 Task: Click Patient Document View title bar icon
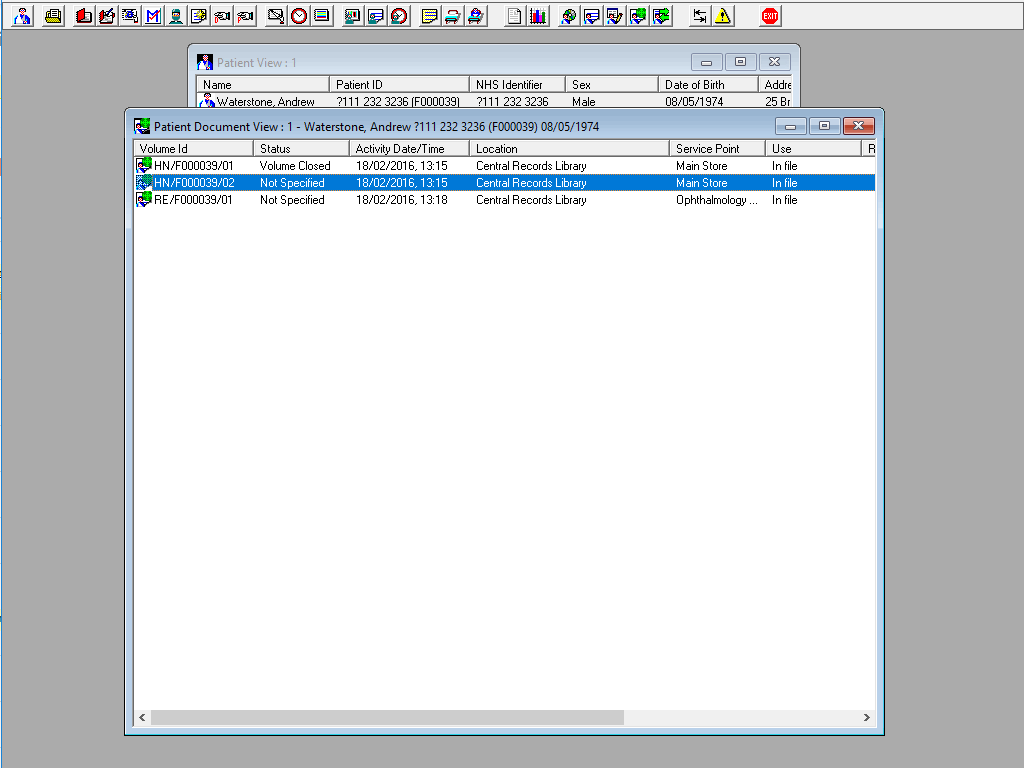pos(142,126)
